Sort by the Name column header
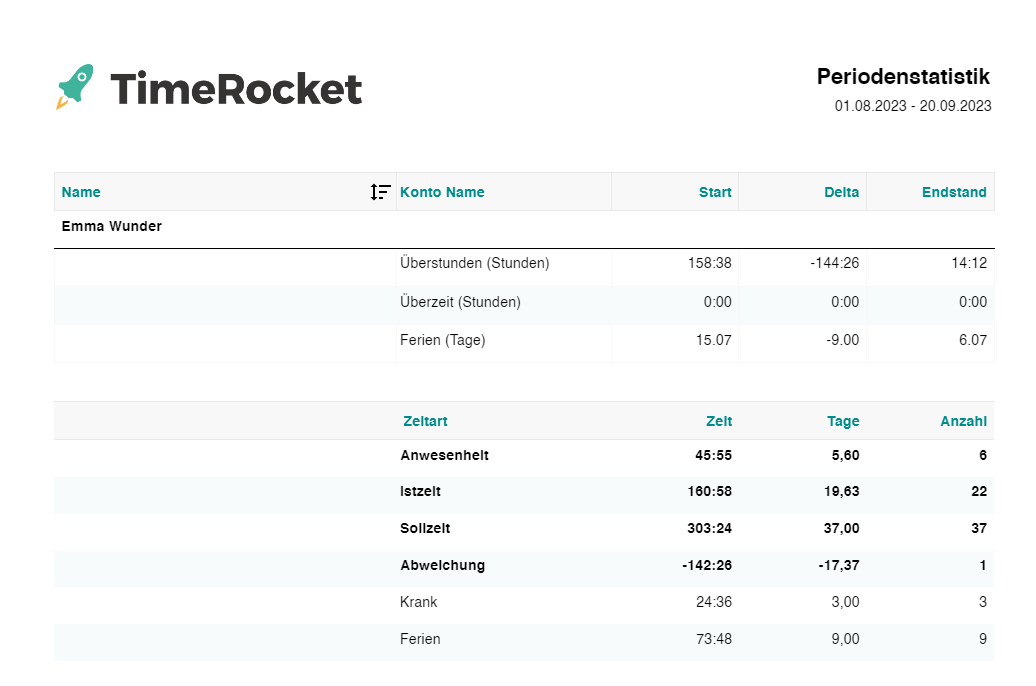1036x686 pixels. (81, 192)
